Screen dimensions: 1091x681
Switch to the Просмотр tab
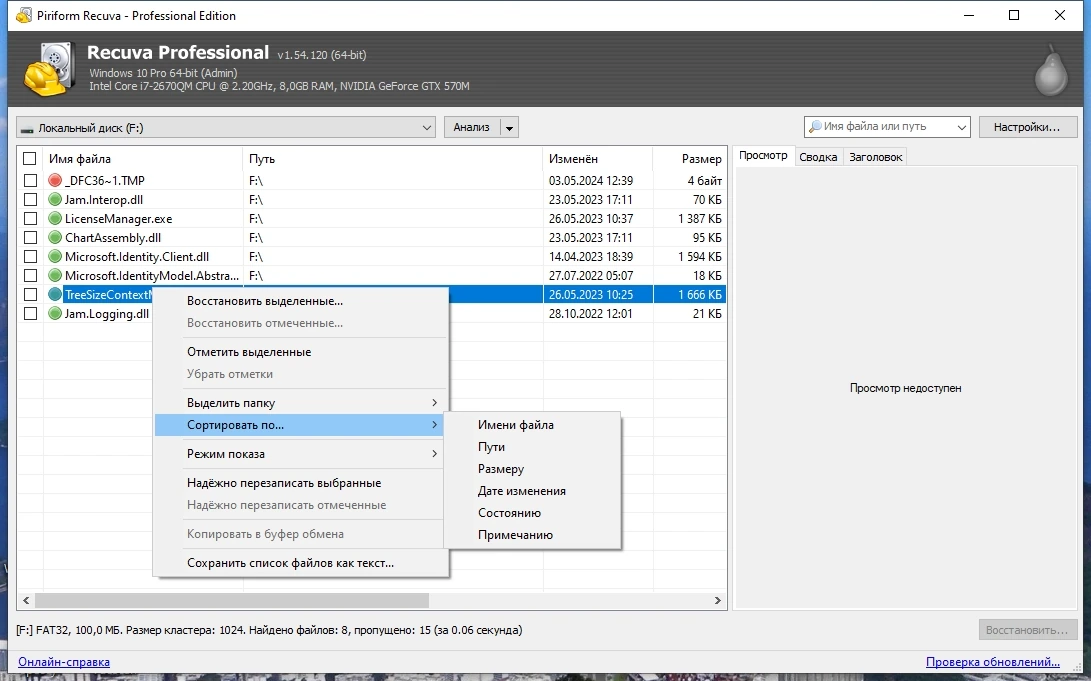tap(763, 156)
